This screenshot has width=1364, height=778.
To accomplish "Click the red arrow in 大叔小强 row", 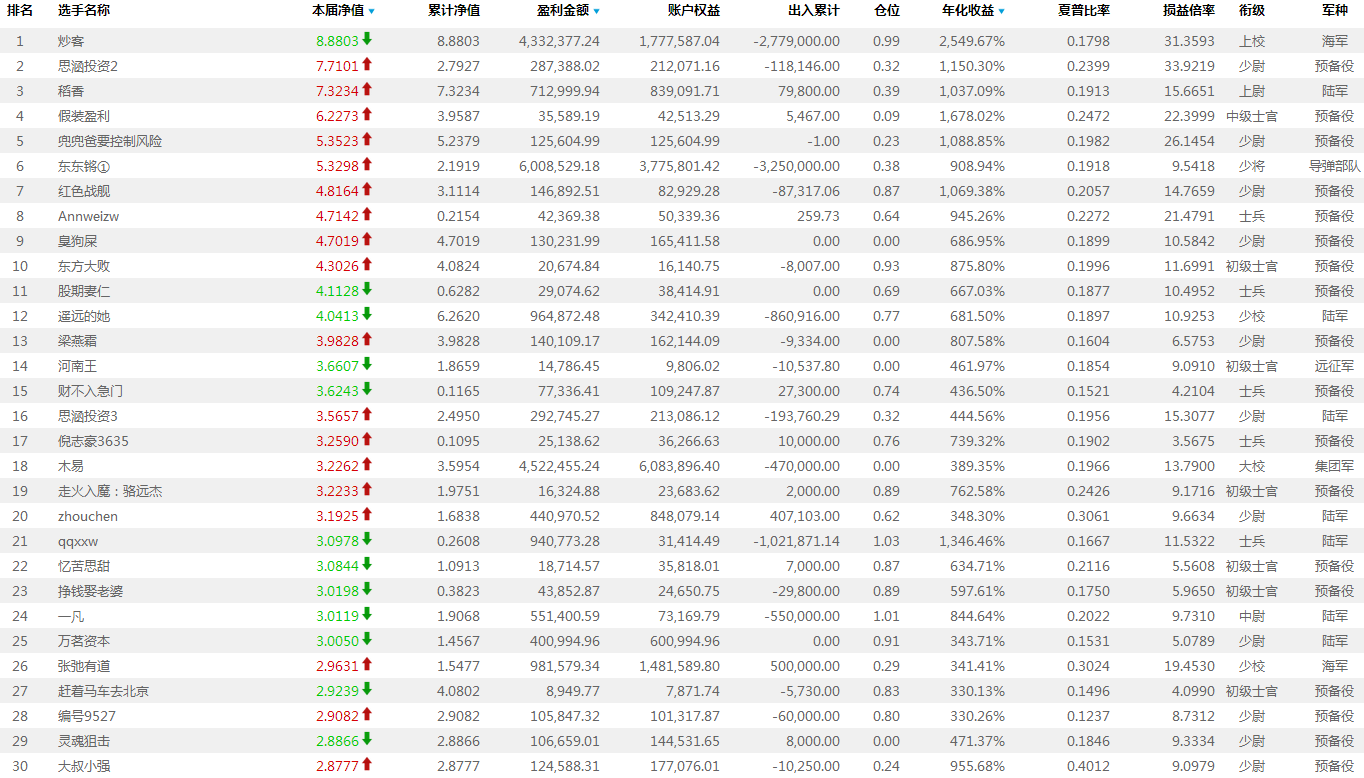I will coord(367,764).
